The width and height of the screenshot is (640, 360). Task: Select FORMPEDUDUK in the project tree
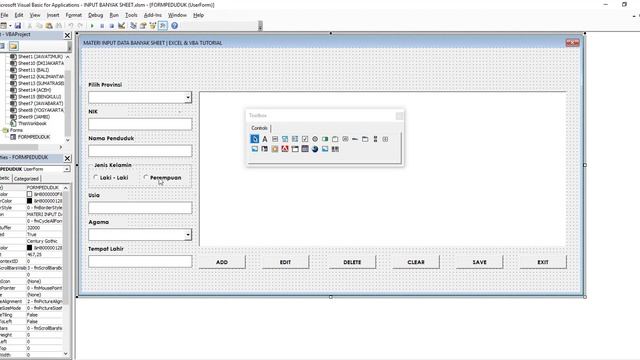point(33,137)
